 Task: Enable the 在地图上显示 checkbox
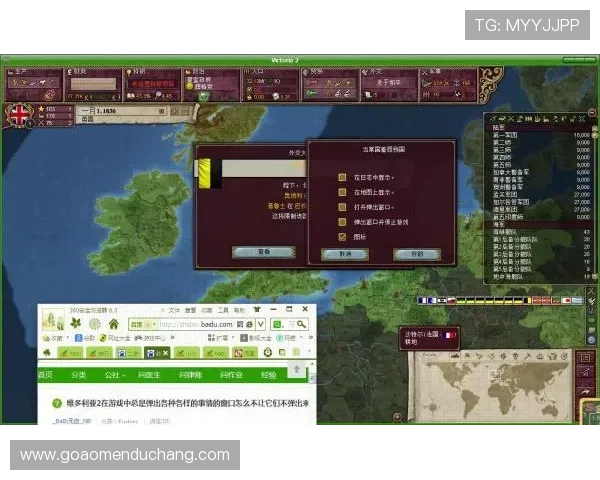pos(342,192)
